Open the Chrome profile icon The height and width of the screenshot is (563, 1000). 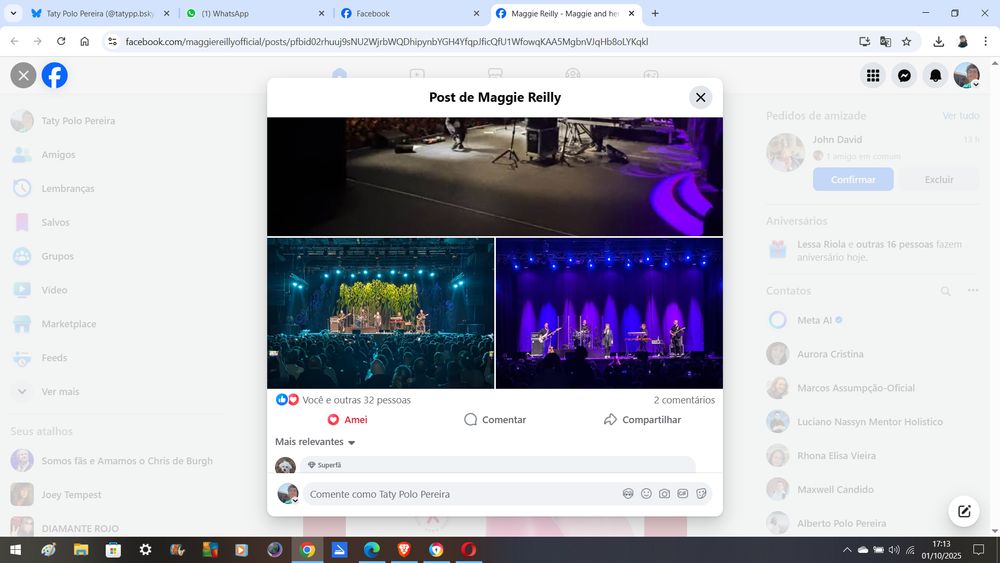(x=962, y=41)
